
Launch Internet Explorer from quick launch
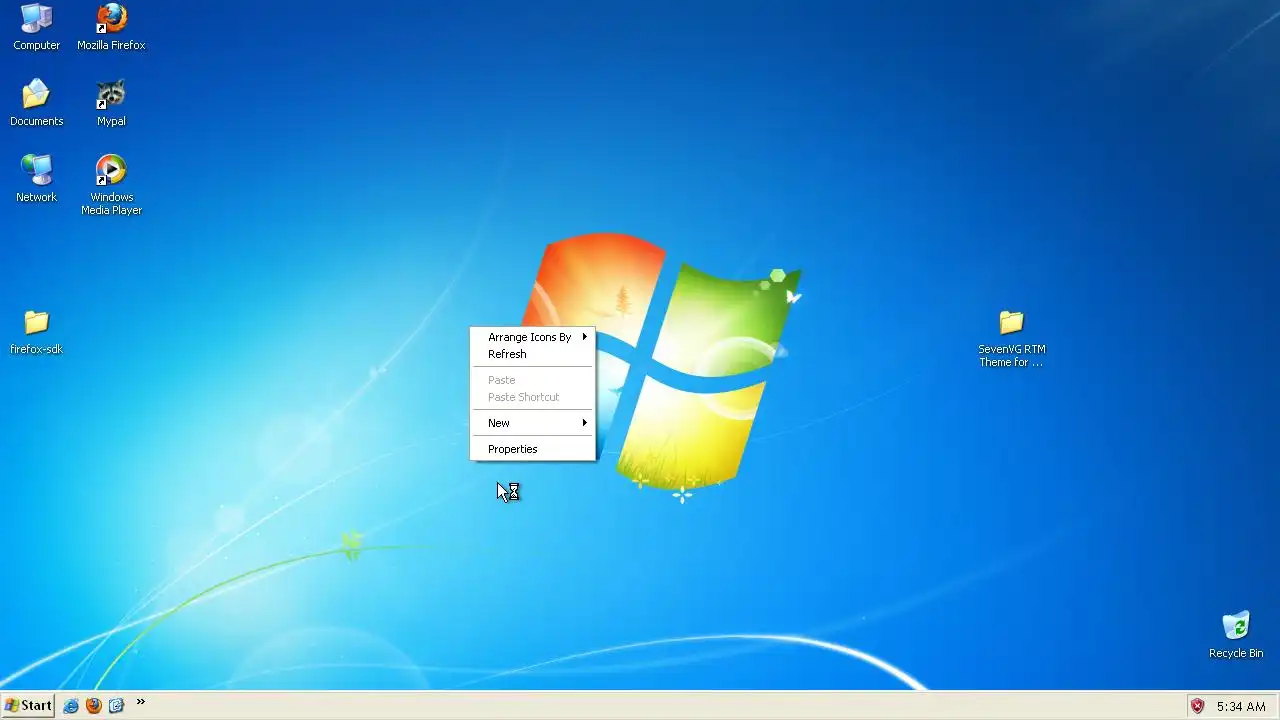tap(71, 706)
